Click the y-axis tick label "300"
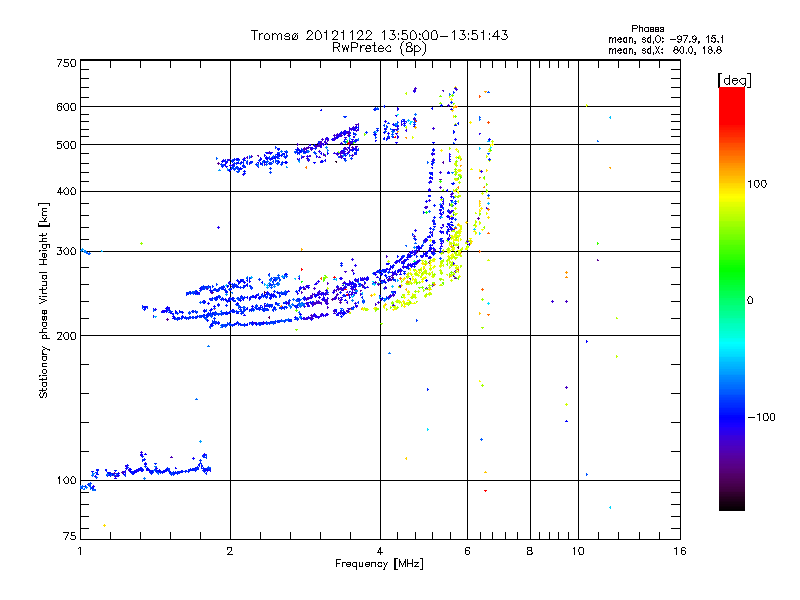The width and height of the screenshot is (800, 600). (66, 252)
